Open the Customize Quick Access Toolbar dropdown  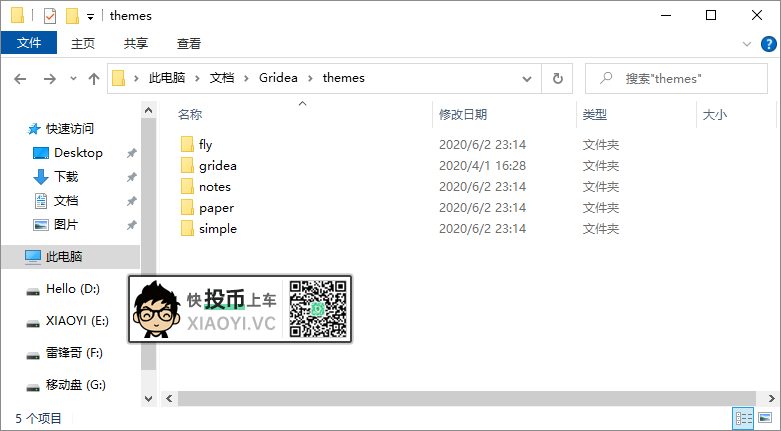90,17
